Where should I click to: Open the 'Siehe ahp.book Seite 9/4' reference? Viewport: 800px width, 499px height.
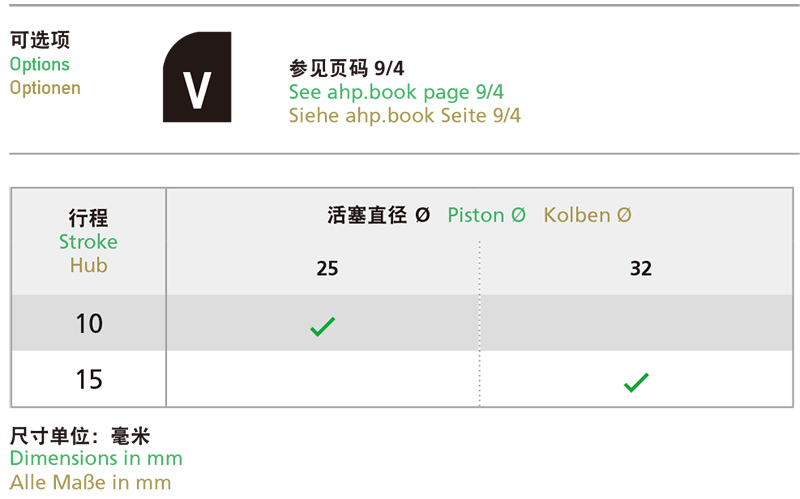[x=405, y=115]
